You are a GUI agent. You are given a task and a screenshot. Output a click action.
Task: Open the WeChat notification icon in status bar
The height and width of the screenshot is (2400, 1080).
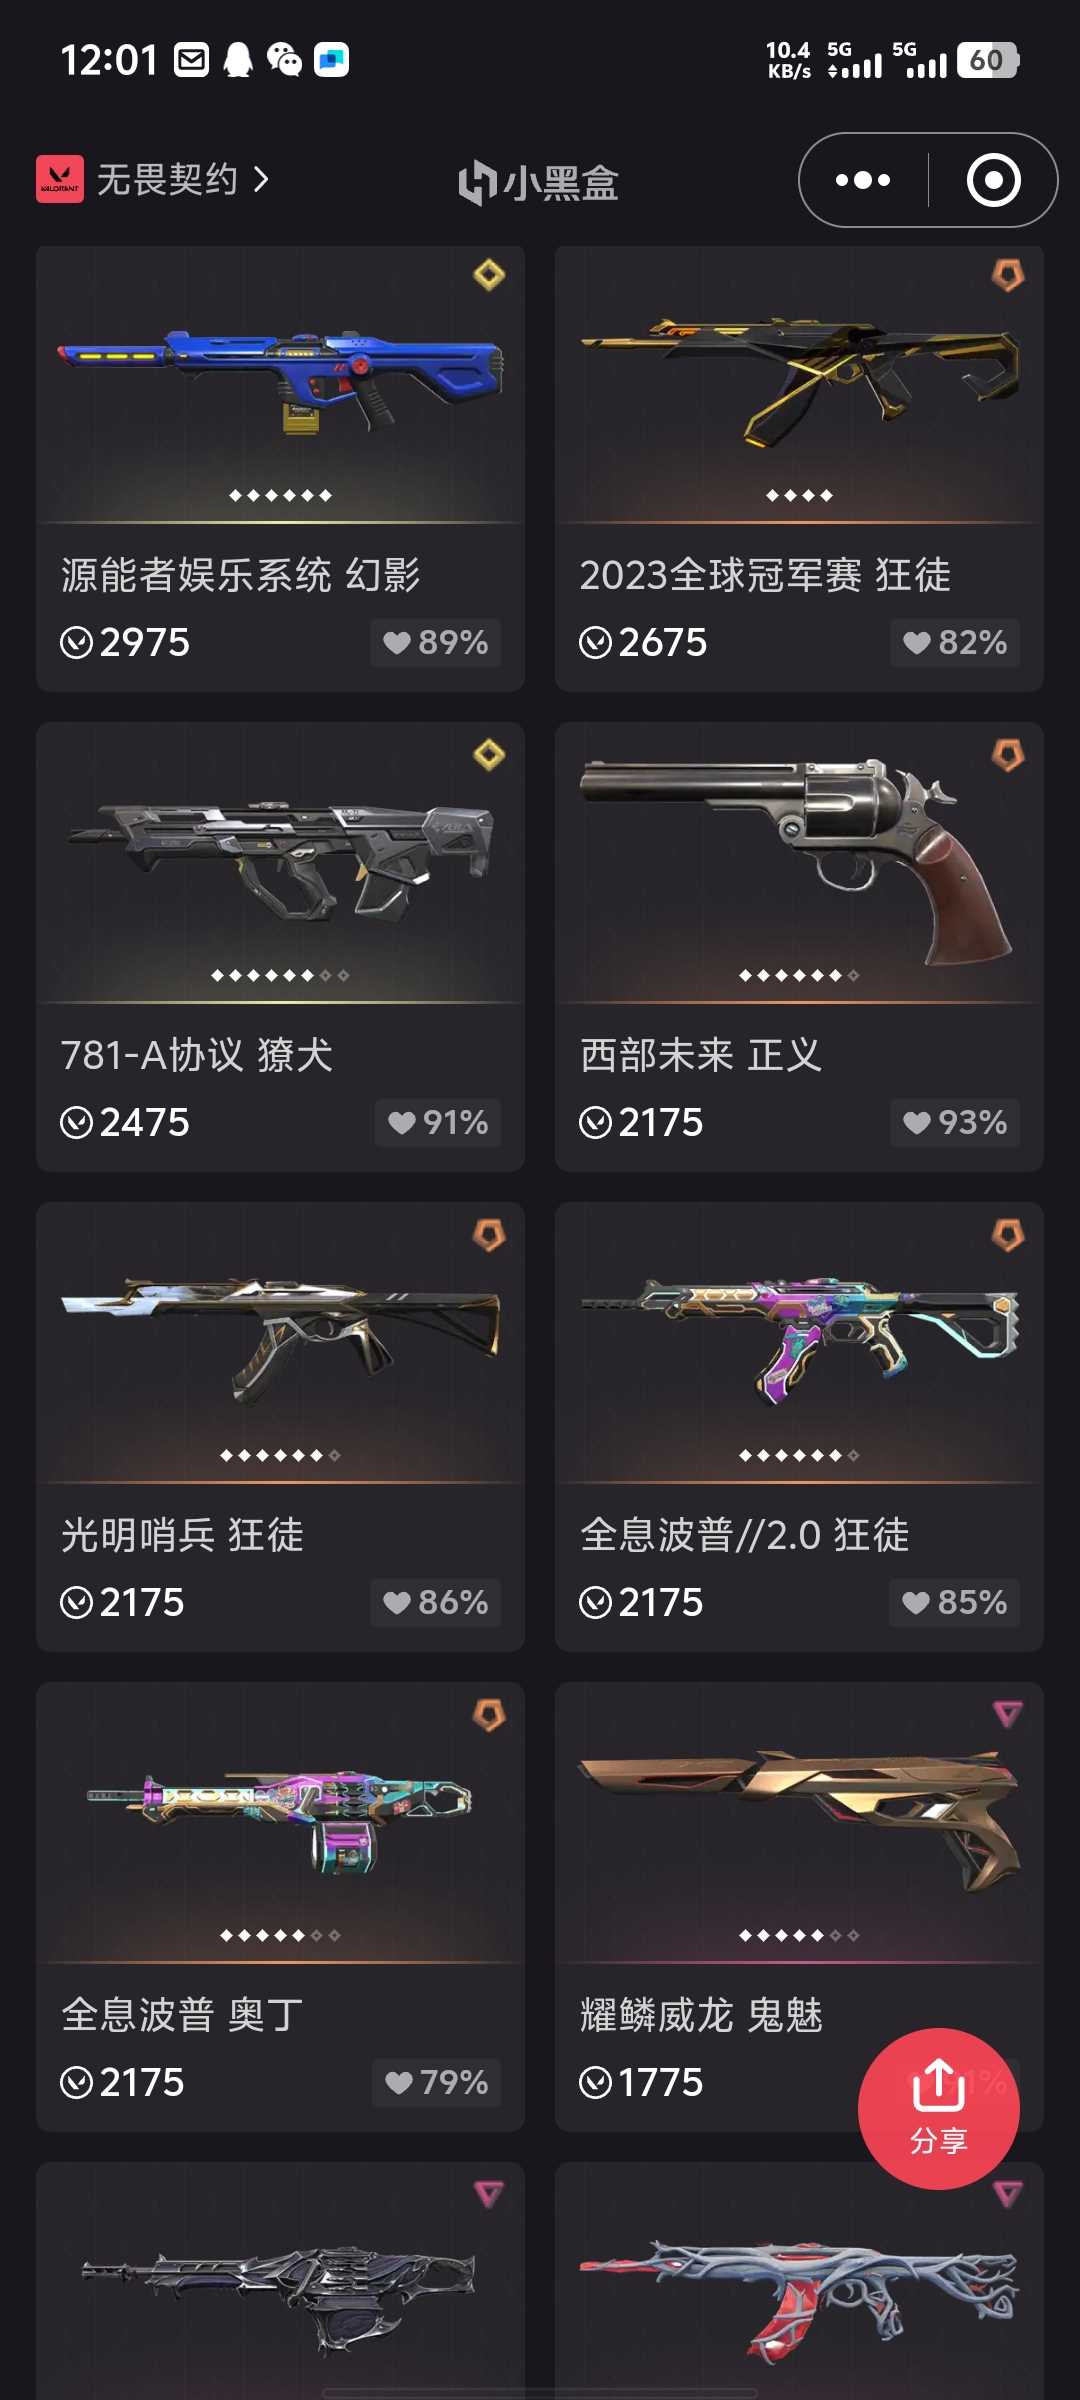[284, 59]
